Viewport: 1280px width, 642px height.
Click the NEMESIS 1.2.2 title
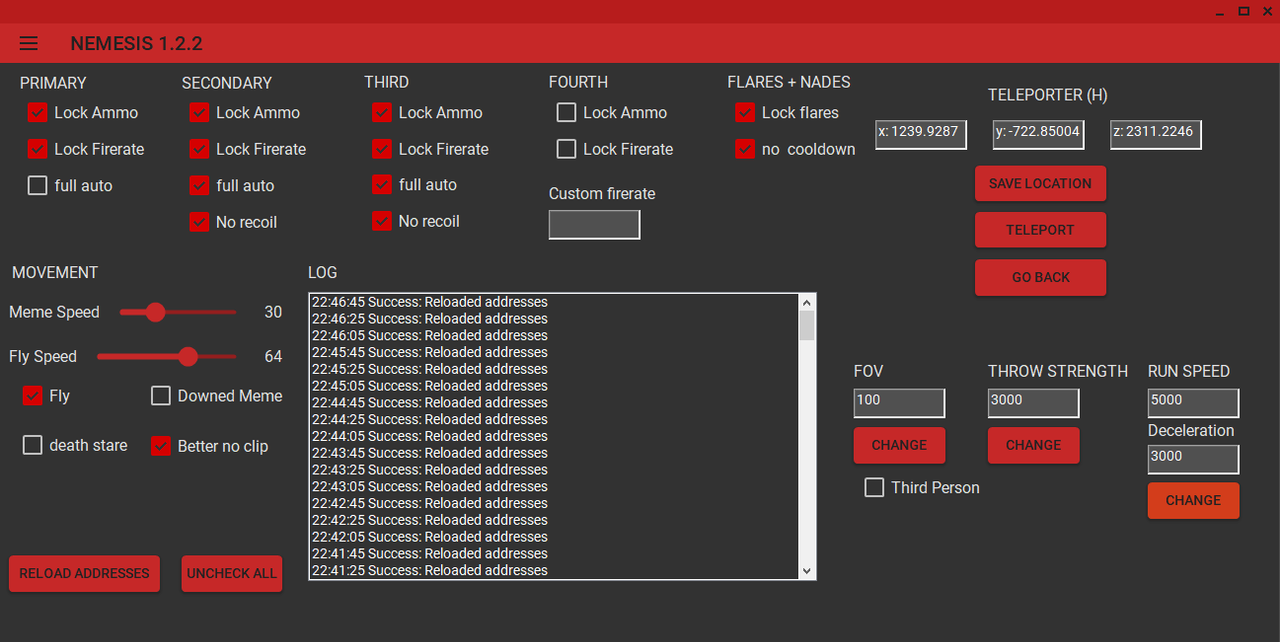136,44
